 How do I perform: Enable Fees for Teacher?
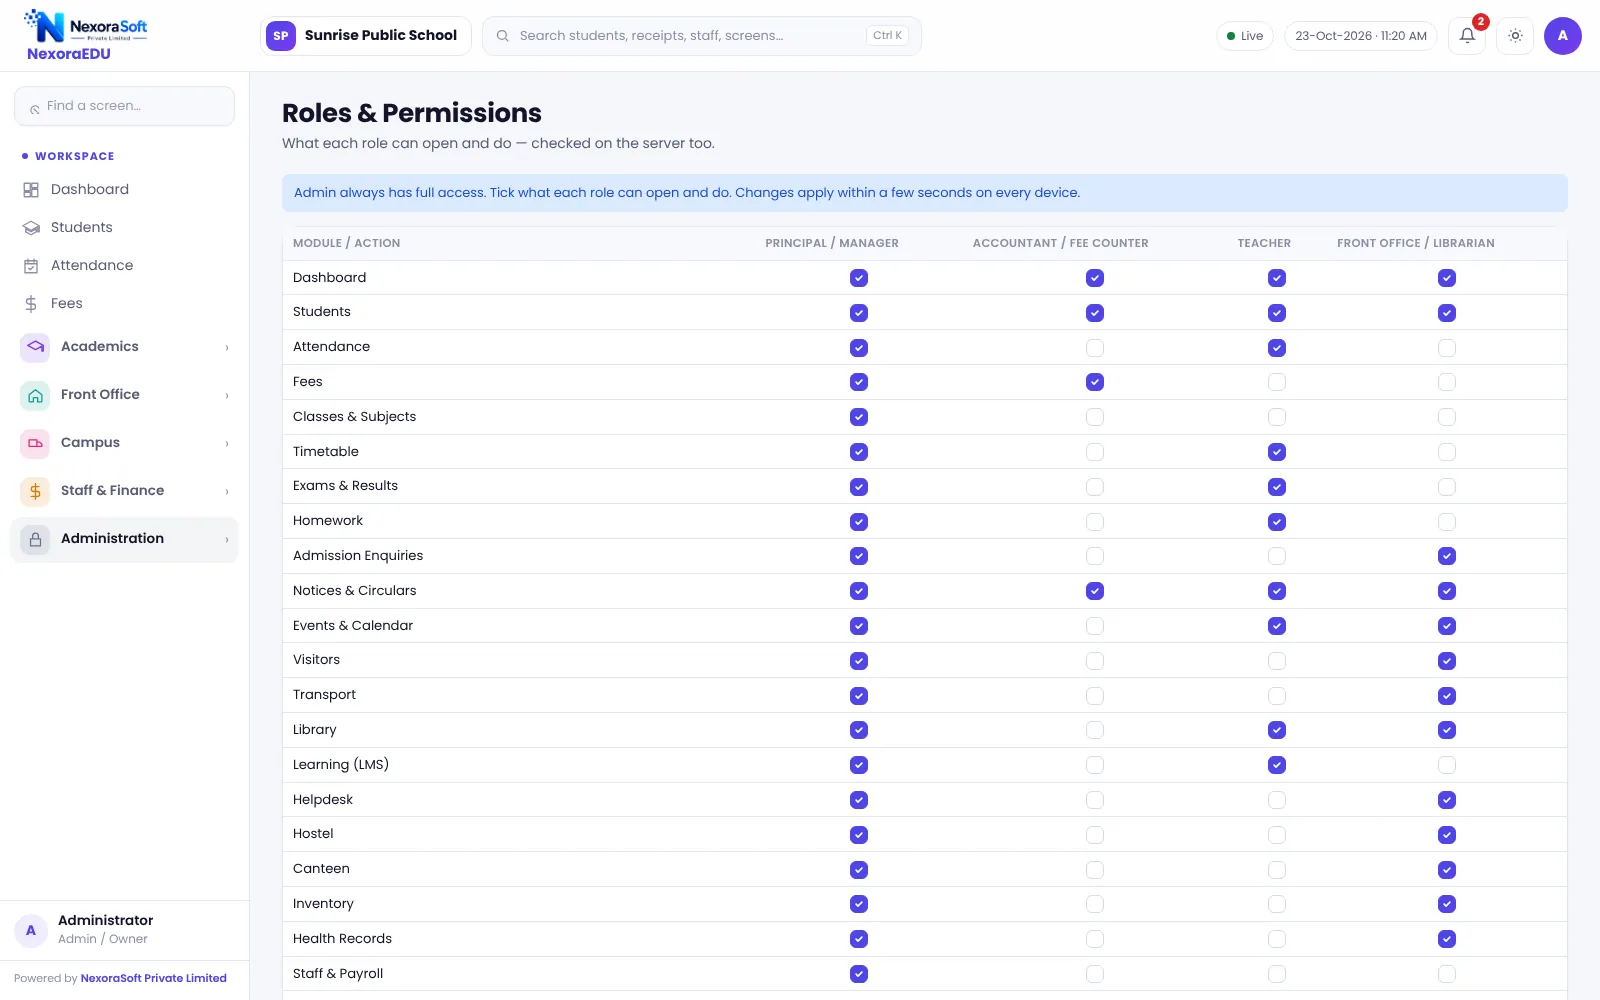pyautogui.click(x=1277, y=382)
